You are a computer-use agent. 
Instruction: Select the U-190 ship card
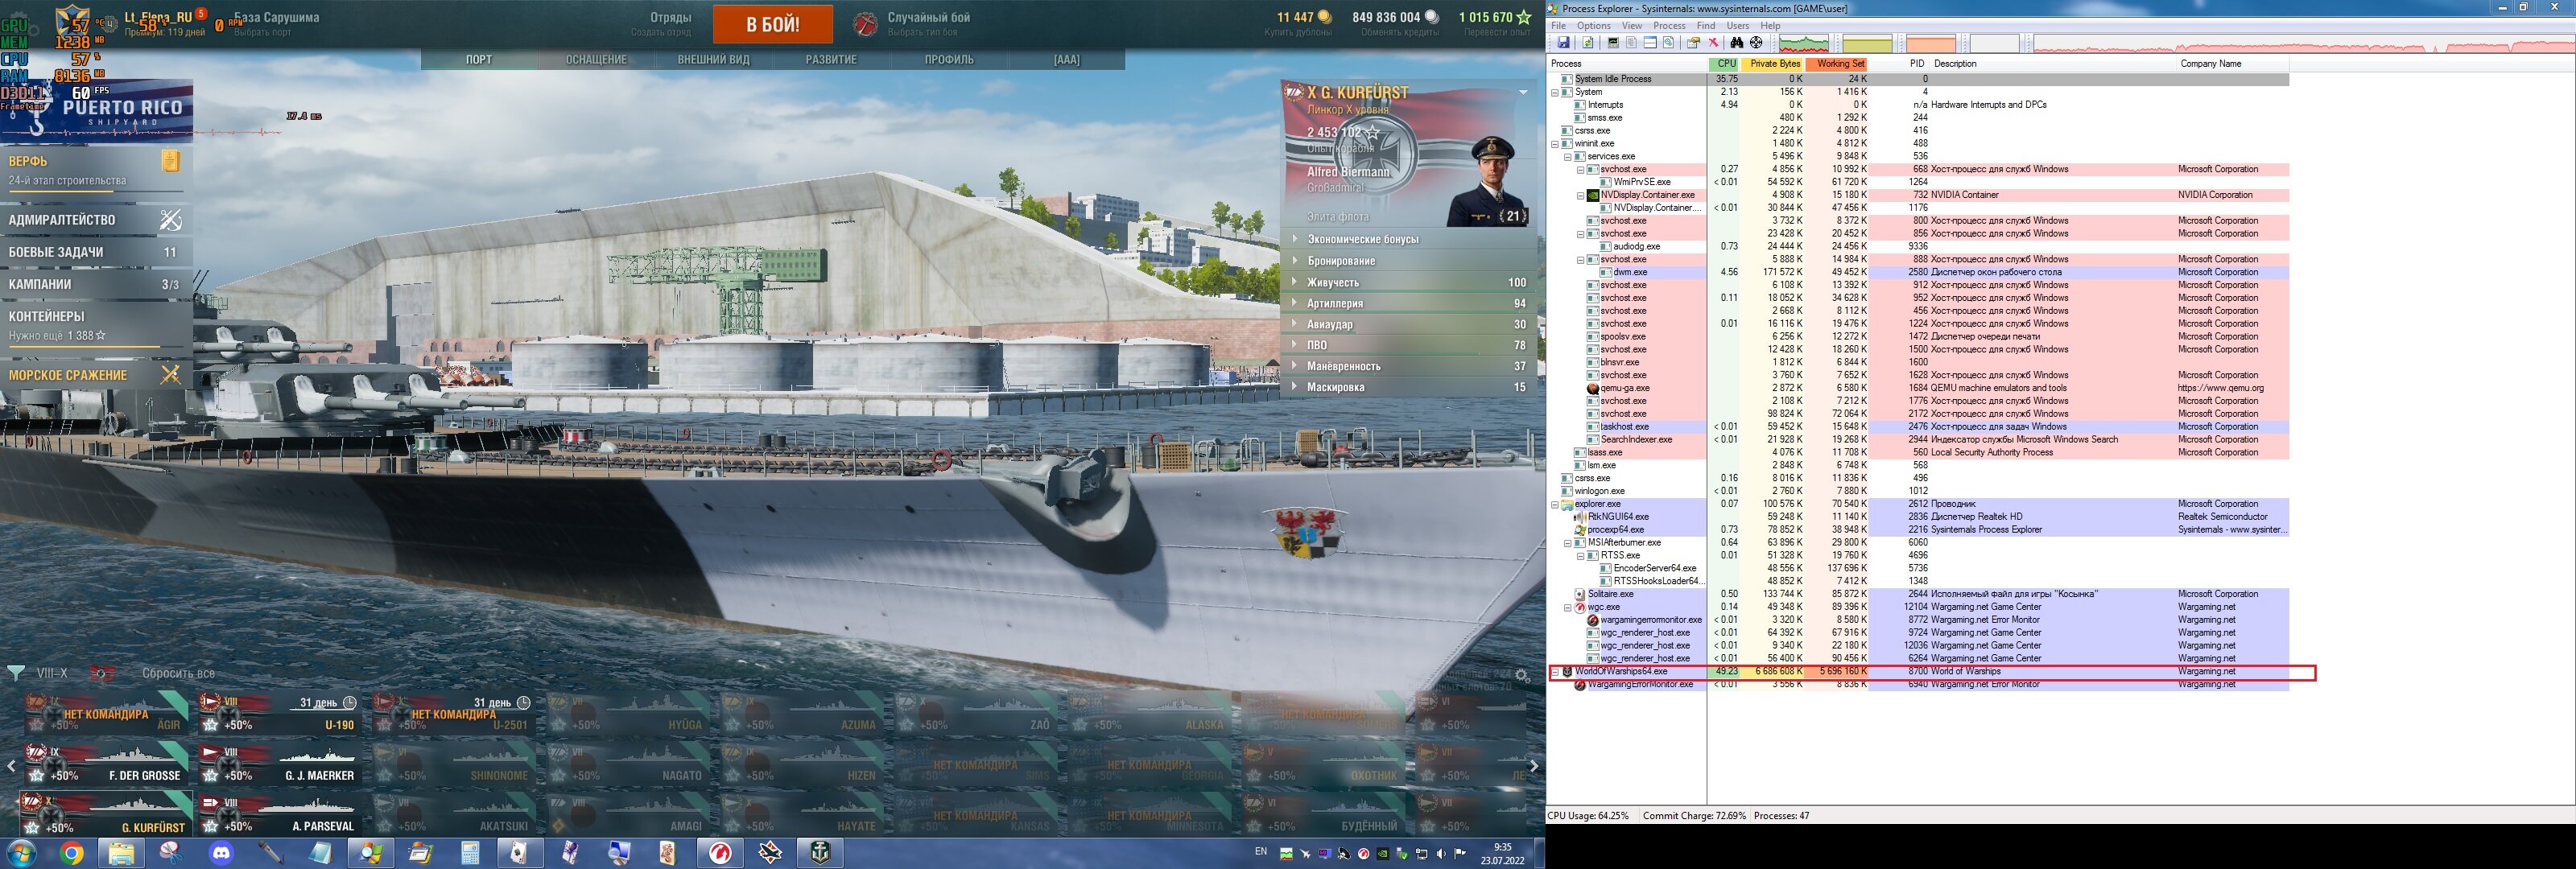pos(279,713)
